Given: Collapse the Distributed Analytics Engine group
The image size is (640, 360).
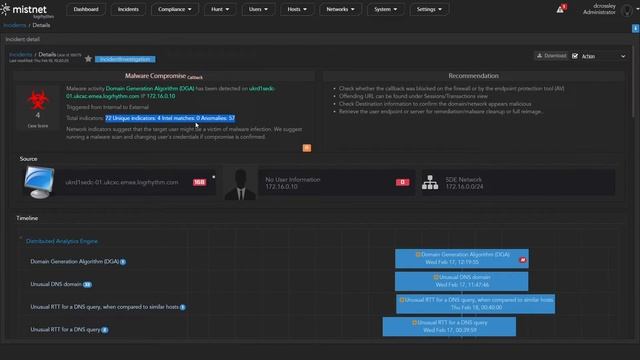Looking at the screenshot, I should click(x=20, y=238).
